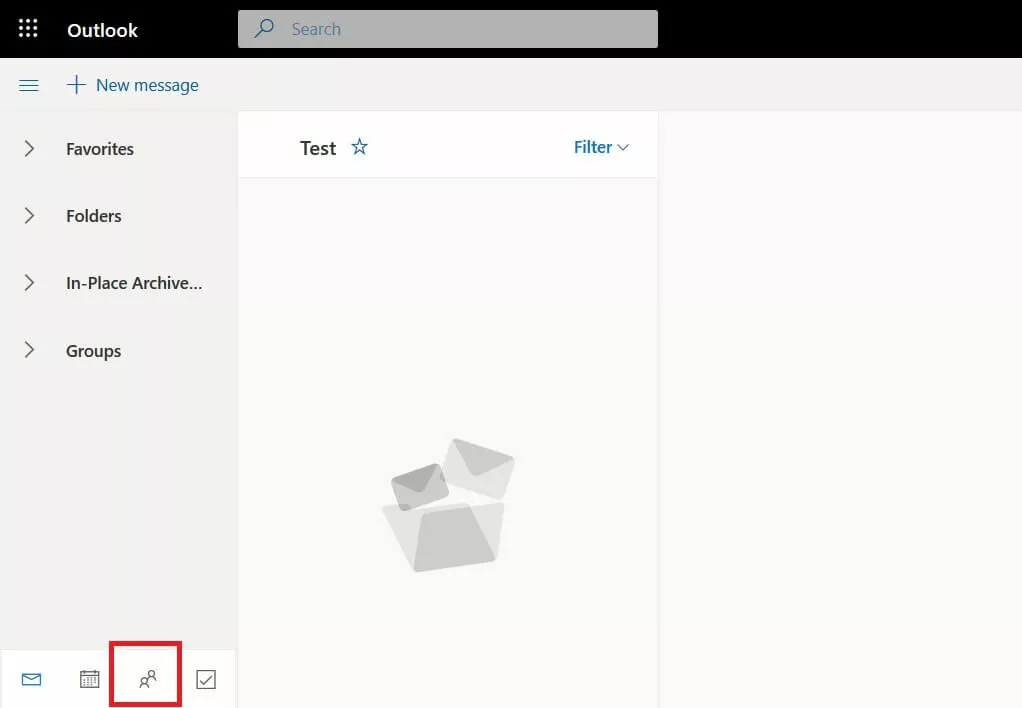Click the plus icon beside New message
This screenshot has width=1022, height=708.
(x=75, y=85)
